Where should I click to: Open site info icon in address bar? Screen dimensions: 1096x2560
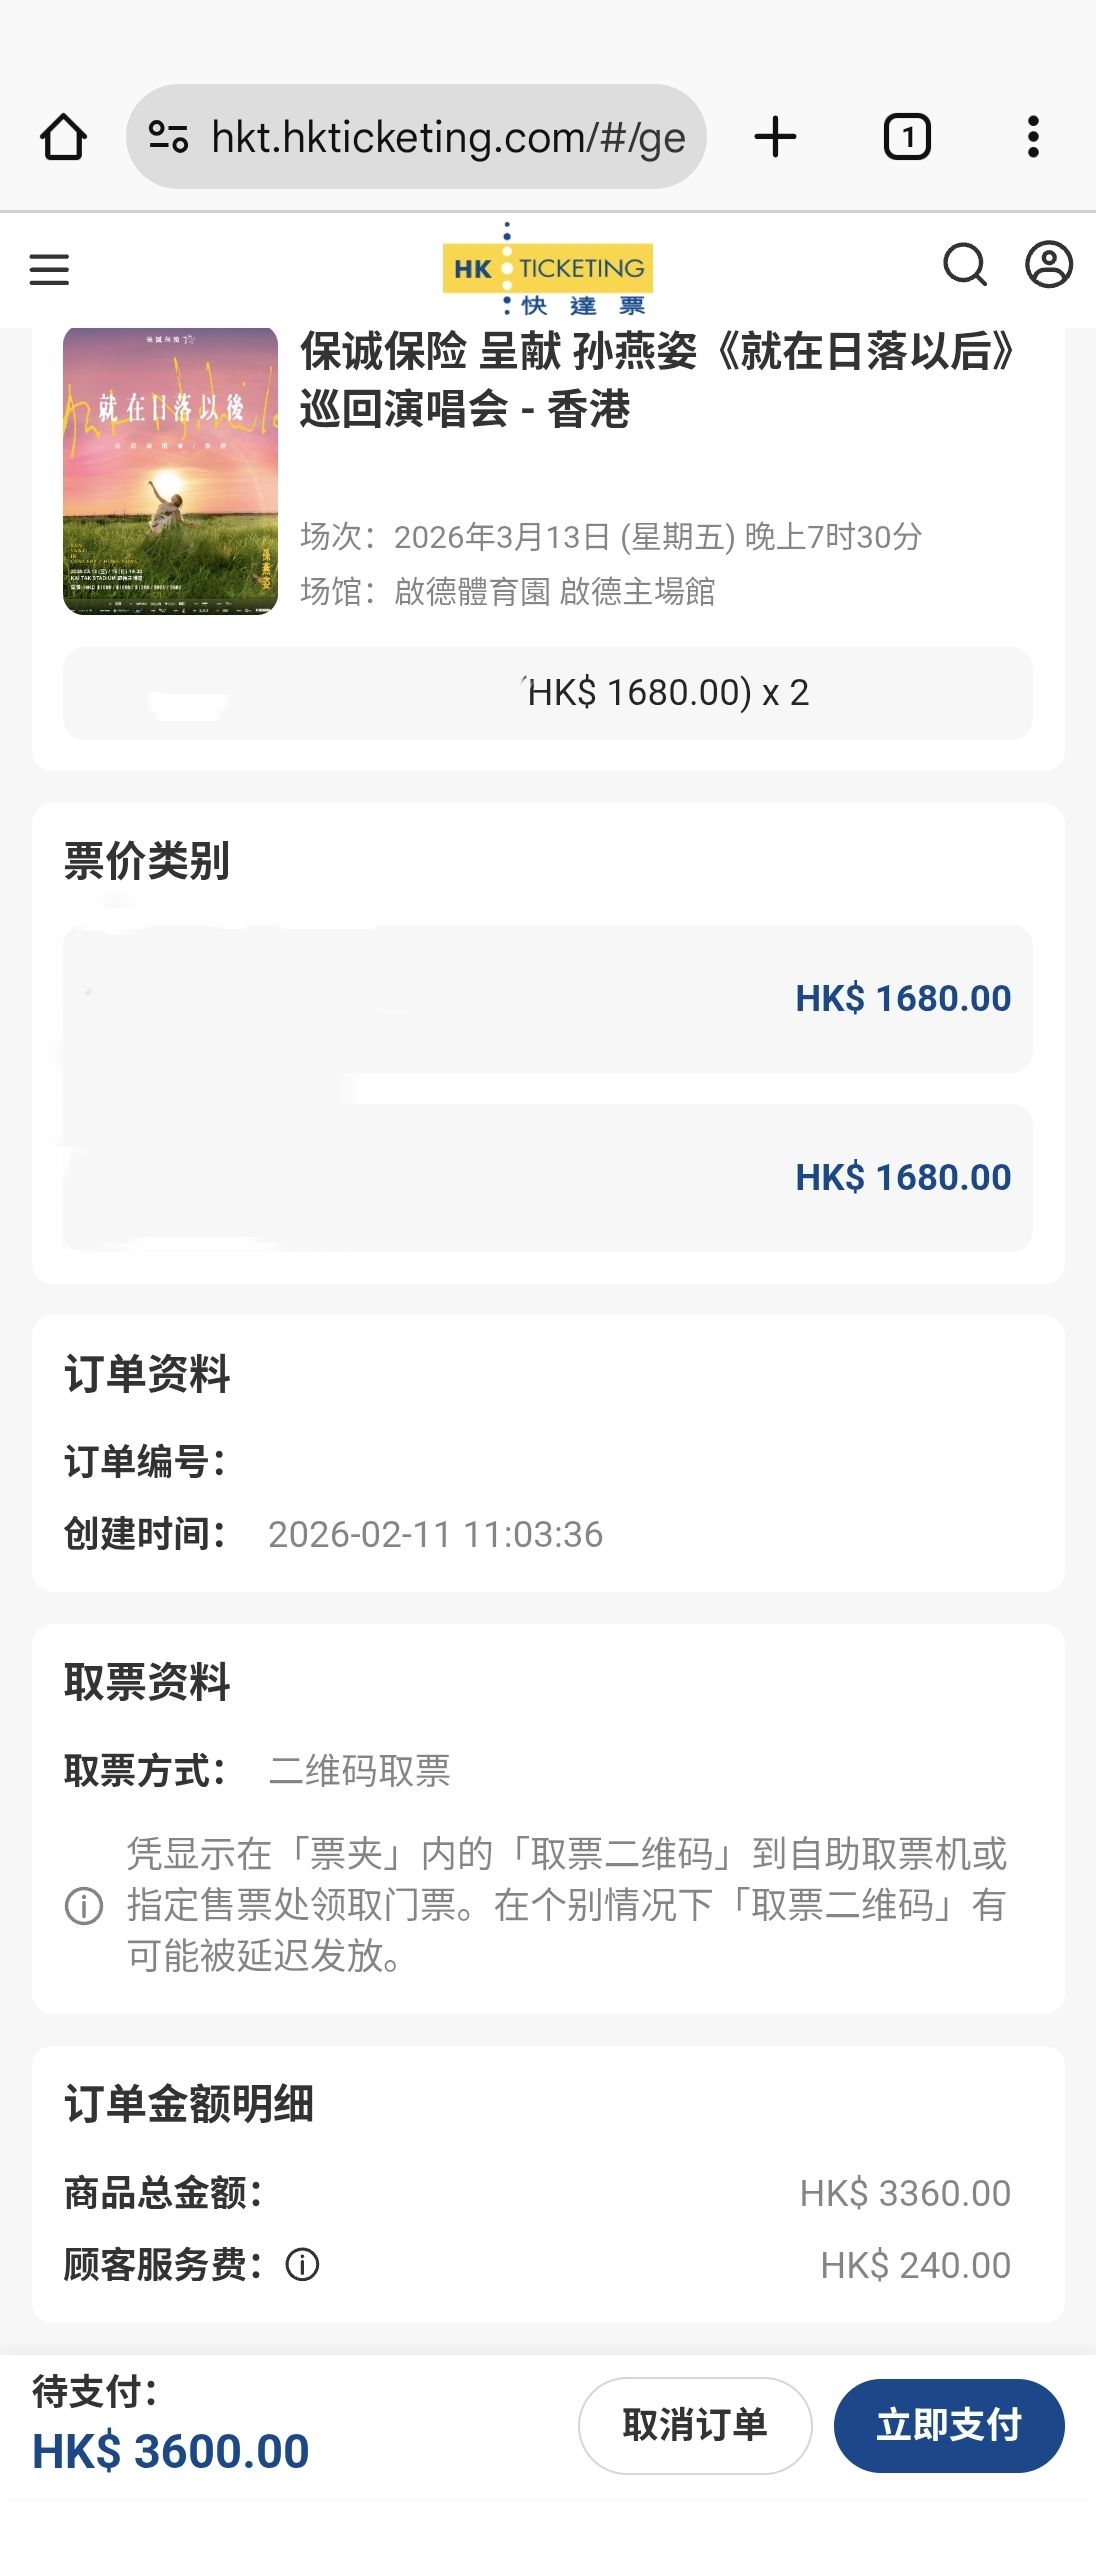click(168, 137)
